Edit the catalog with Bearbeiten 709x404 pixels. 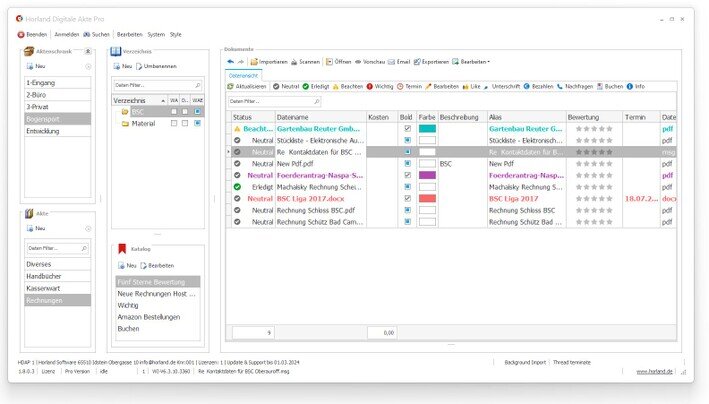coord(157,266)
